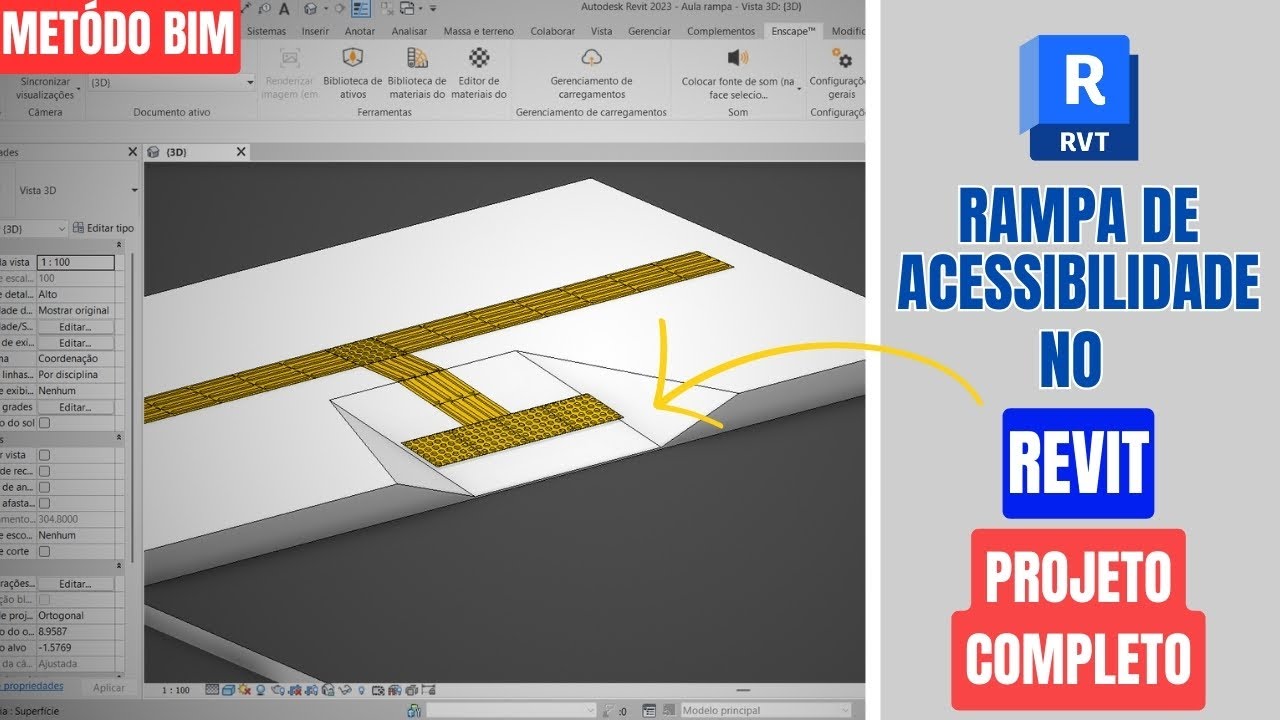Click the 3D view cube icon on the (3D) tab
The image size is (1280, 720).
pos(154,152)
